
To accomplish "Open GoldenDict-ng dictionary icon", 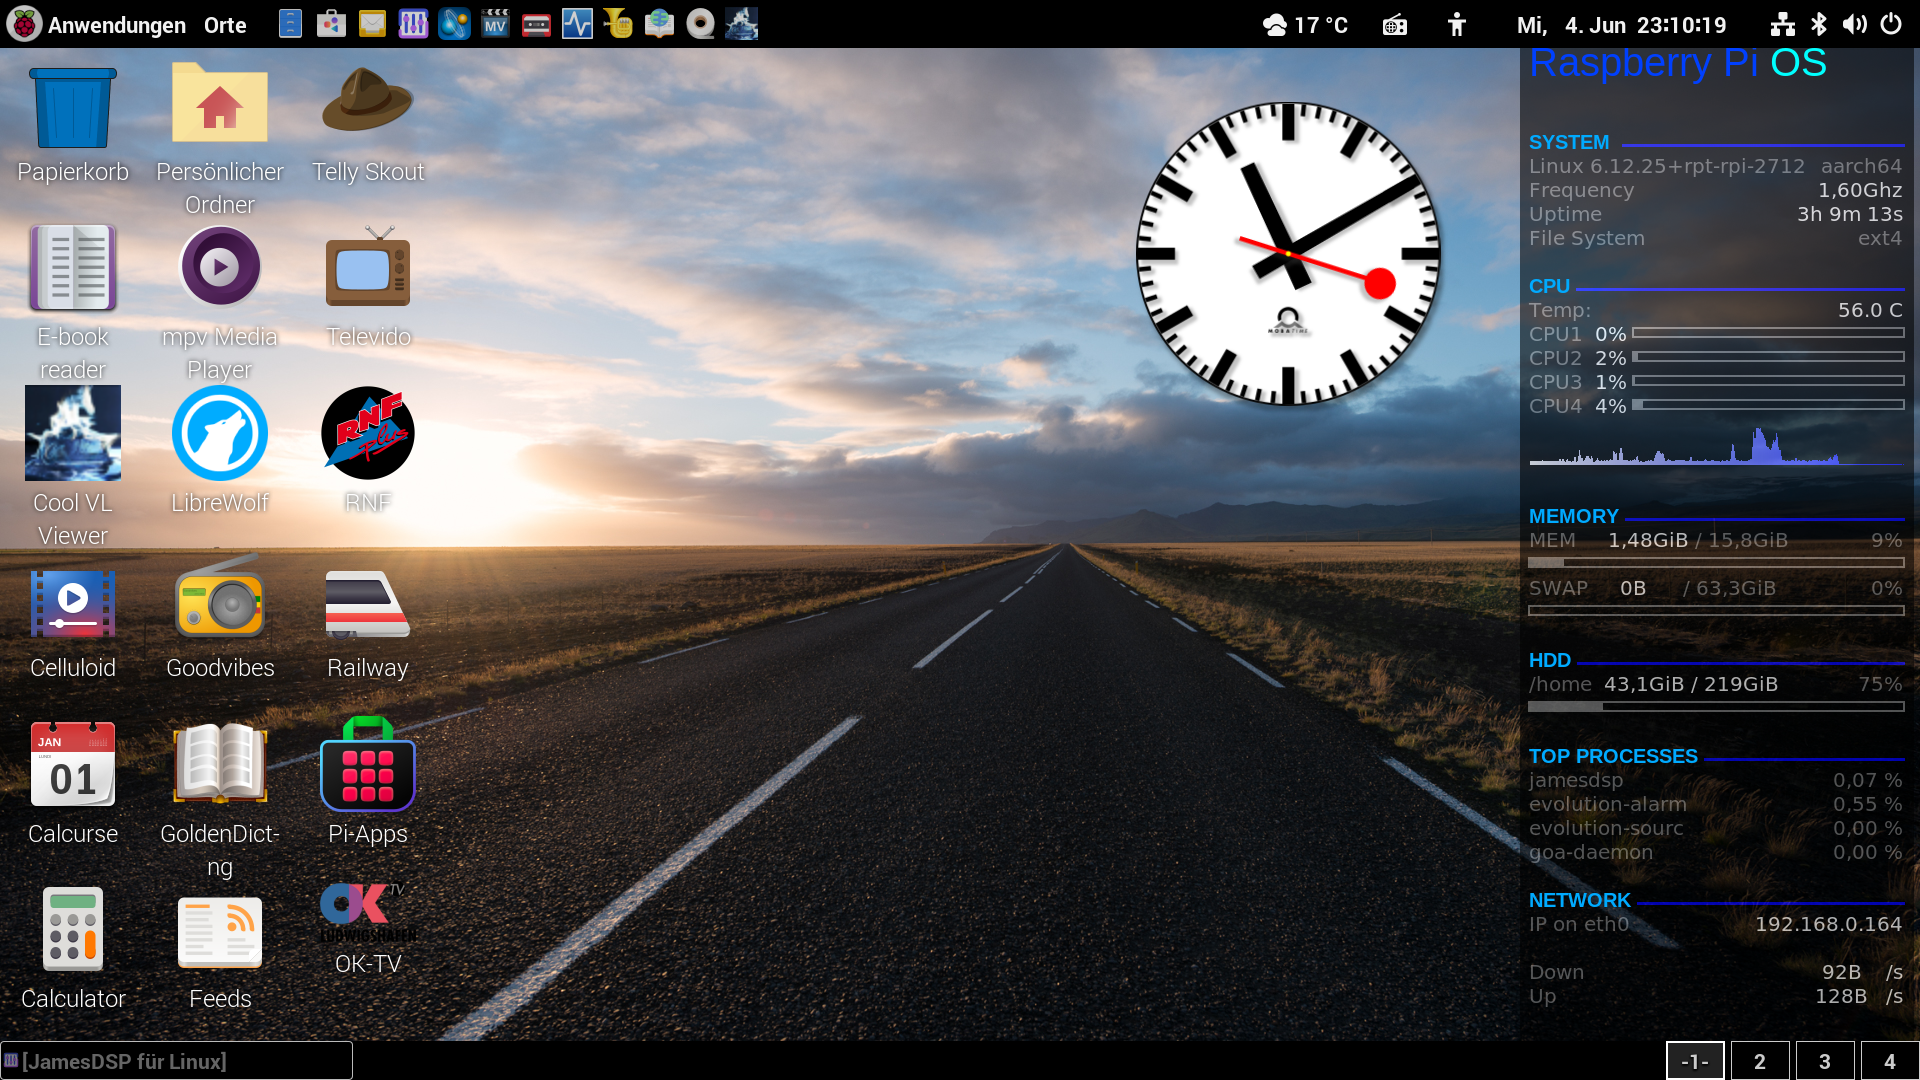I will 220,765.
